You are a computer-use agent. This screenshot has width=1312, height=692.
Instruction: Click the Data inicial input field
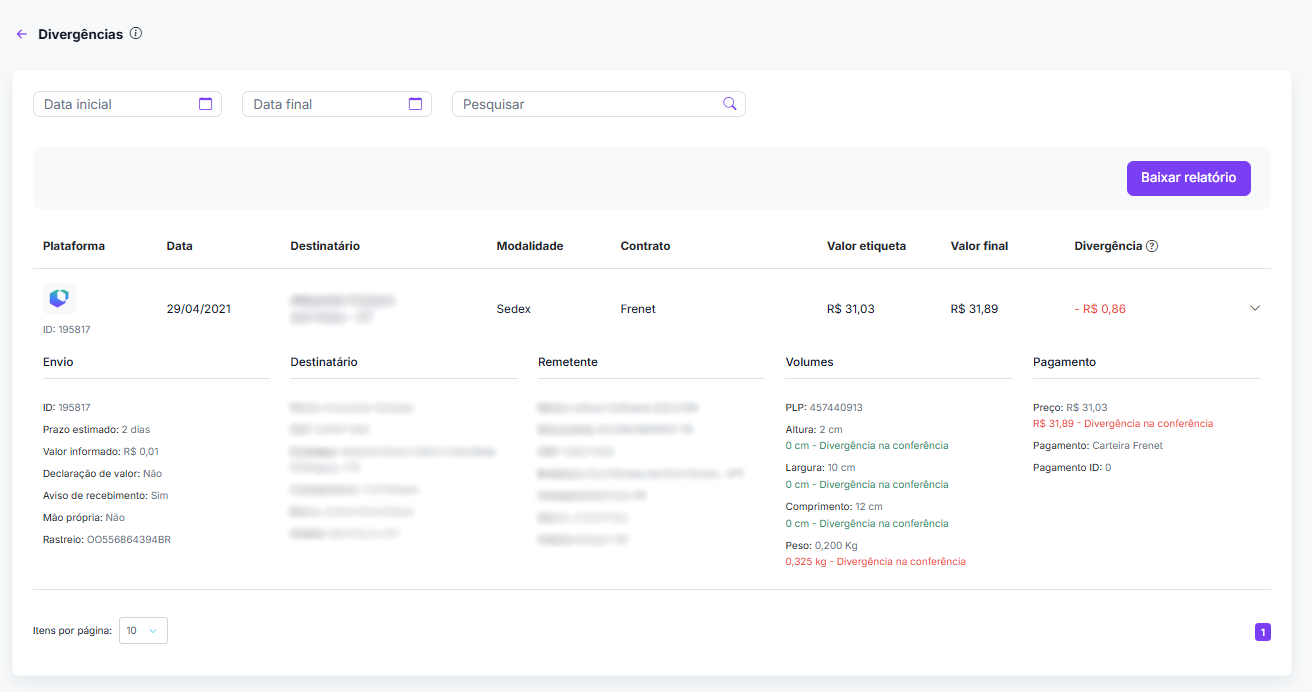coord(116,104)
